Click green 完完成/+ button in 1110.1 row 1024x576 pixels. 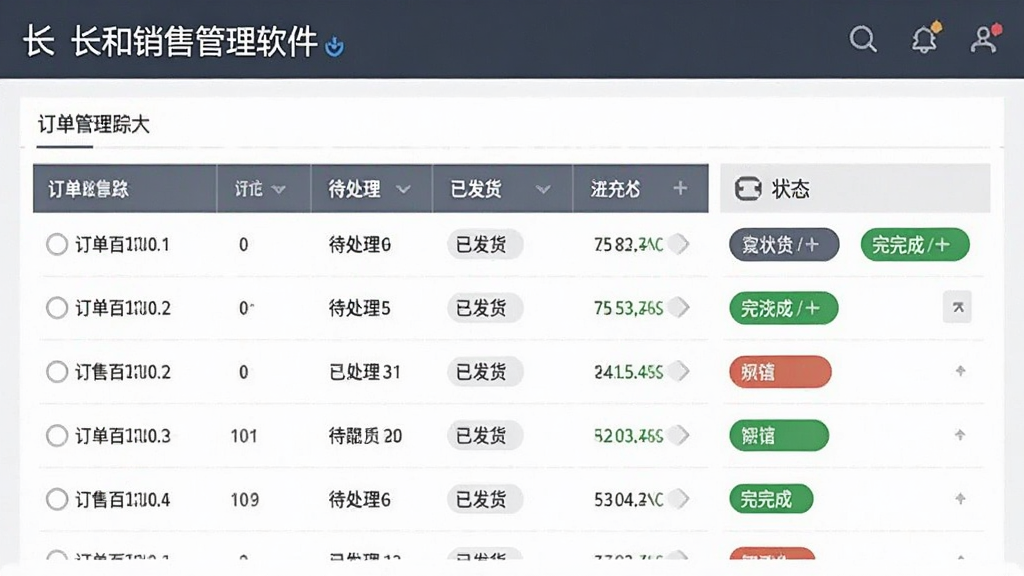click(915, 245)
